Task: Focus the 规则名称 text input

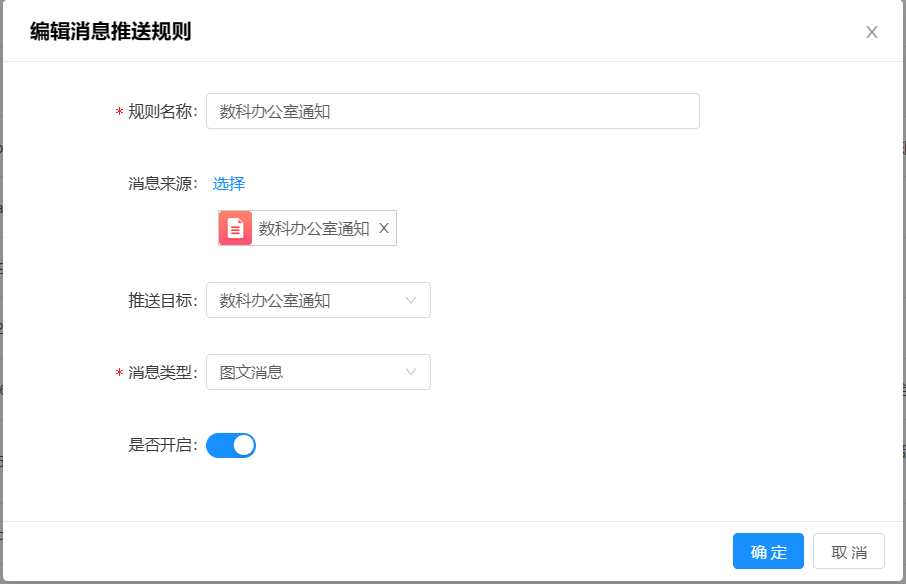Action: [452, 111]
